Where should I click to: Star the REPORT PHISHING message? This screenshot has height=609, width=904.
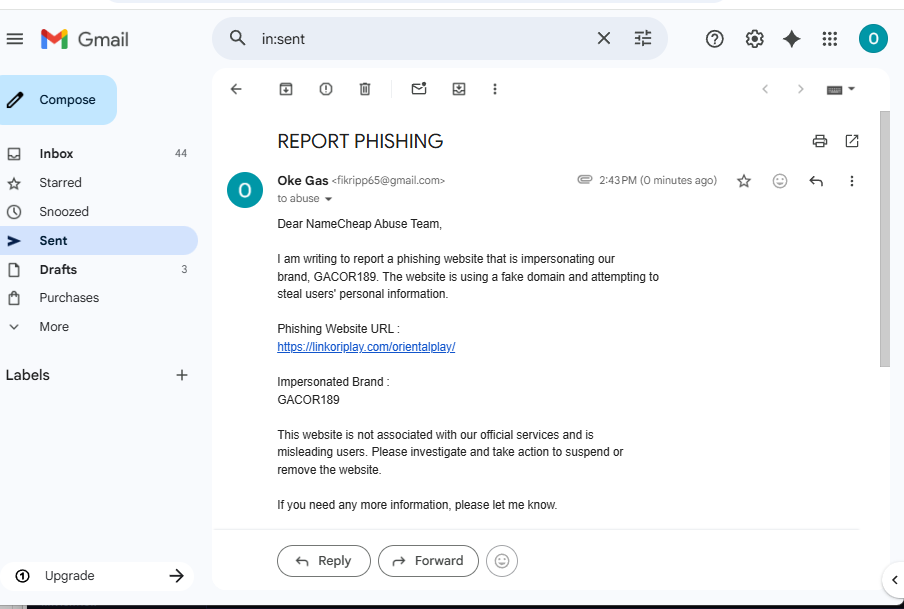[x=744, y=181]
